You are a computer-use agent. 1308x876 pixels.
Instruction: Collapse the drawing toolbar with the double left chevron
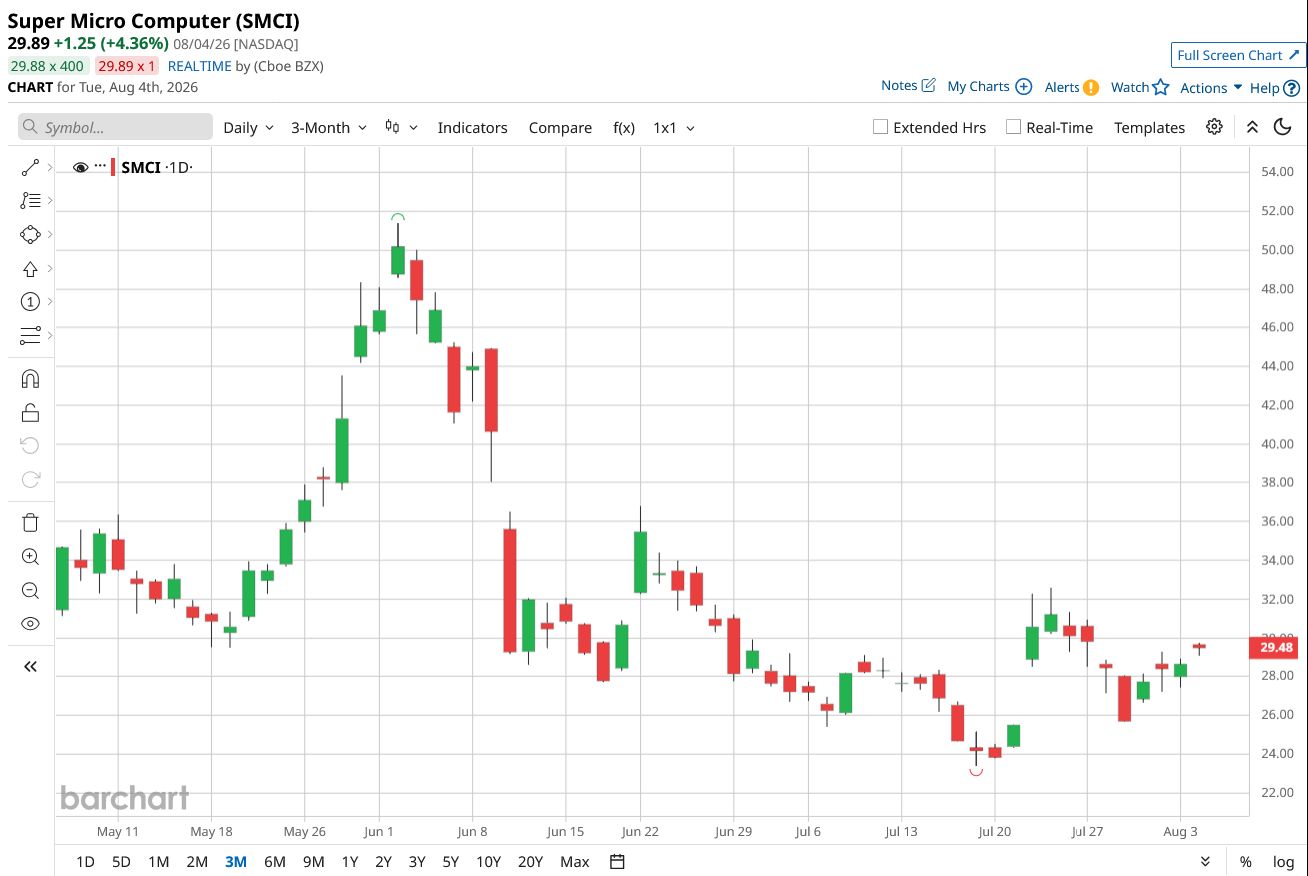30,666
